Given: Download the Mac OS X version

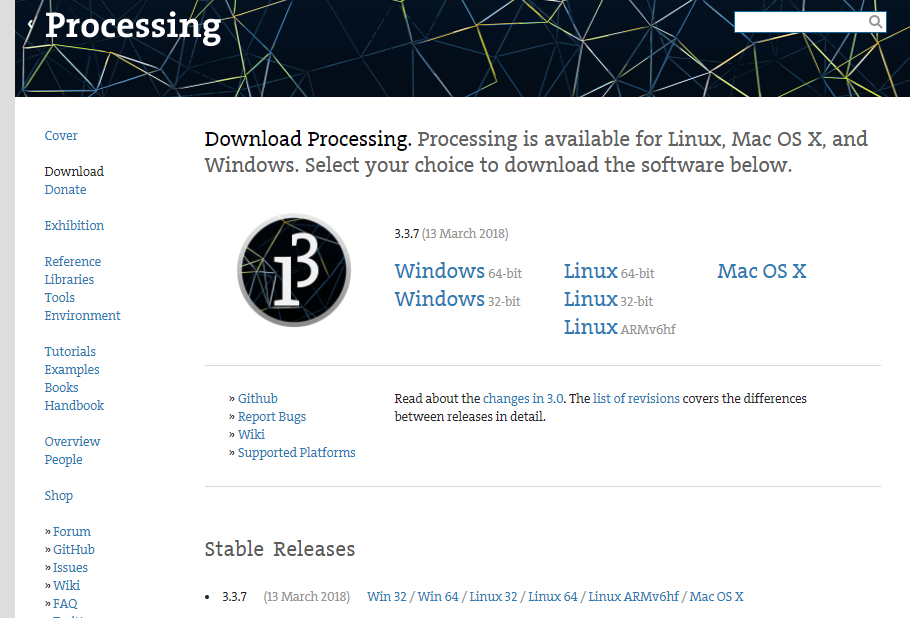Looking at the screenshot, I should [761, 271].
